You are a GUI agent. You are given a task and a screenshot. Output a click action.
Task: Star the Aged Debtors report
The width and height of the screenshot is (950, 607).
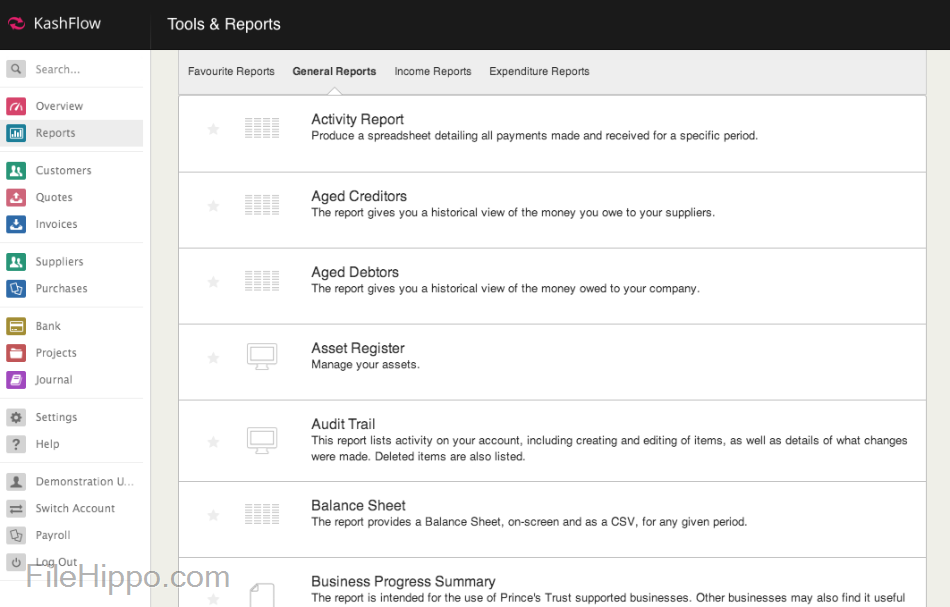click(x=213, y=282)
